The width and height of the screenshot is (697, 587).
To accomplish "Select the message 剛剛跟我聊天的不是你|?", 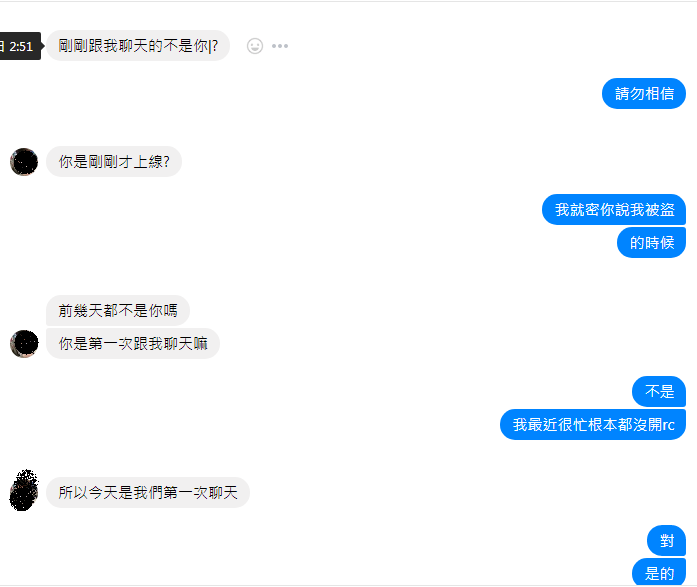I will coord(138,45).
